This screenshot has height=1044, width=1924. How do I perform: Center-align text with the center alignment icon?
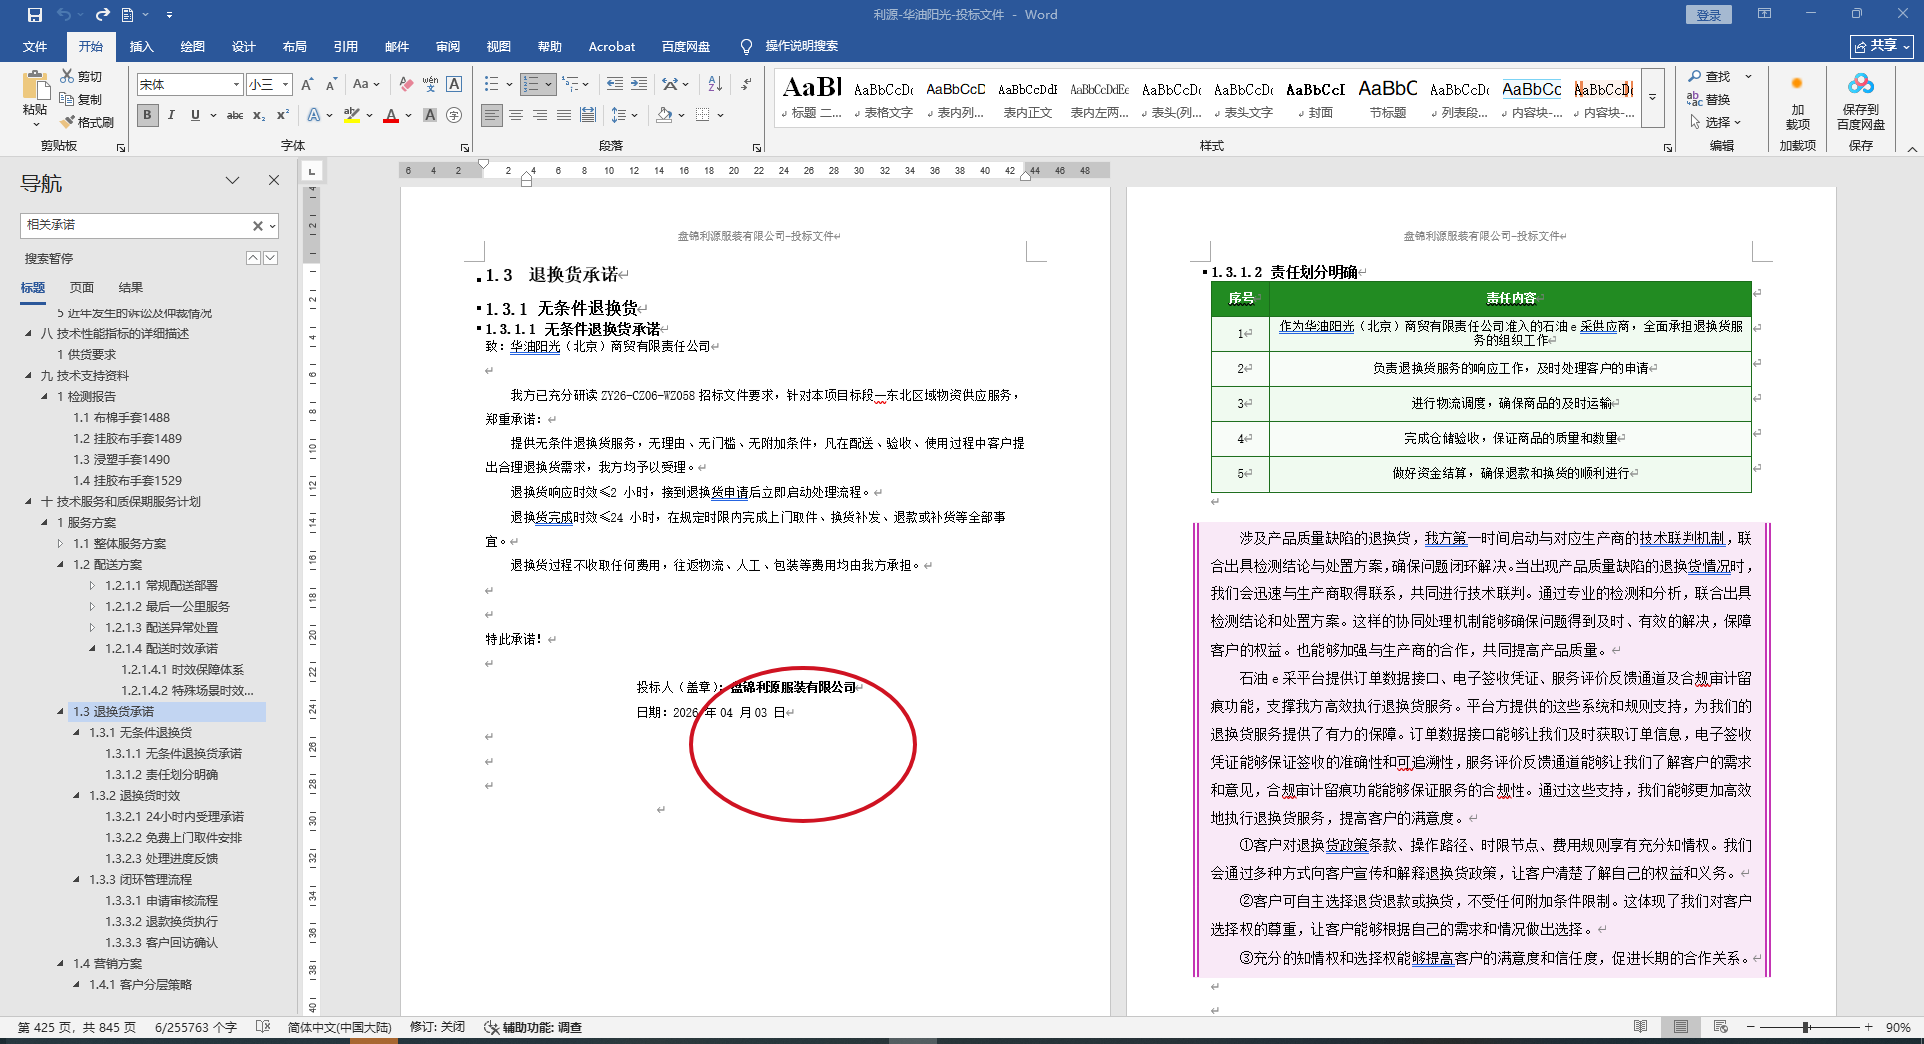[x=516, y=116]
